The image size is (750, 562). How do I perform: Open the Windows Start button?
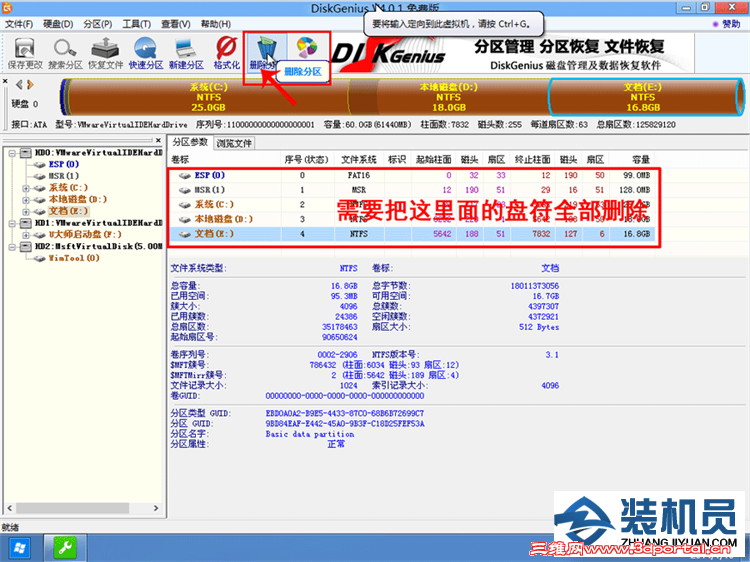coord(18,548)
